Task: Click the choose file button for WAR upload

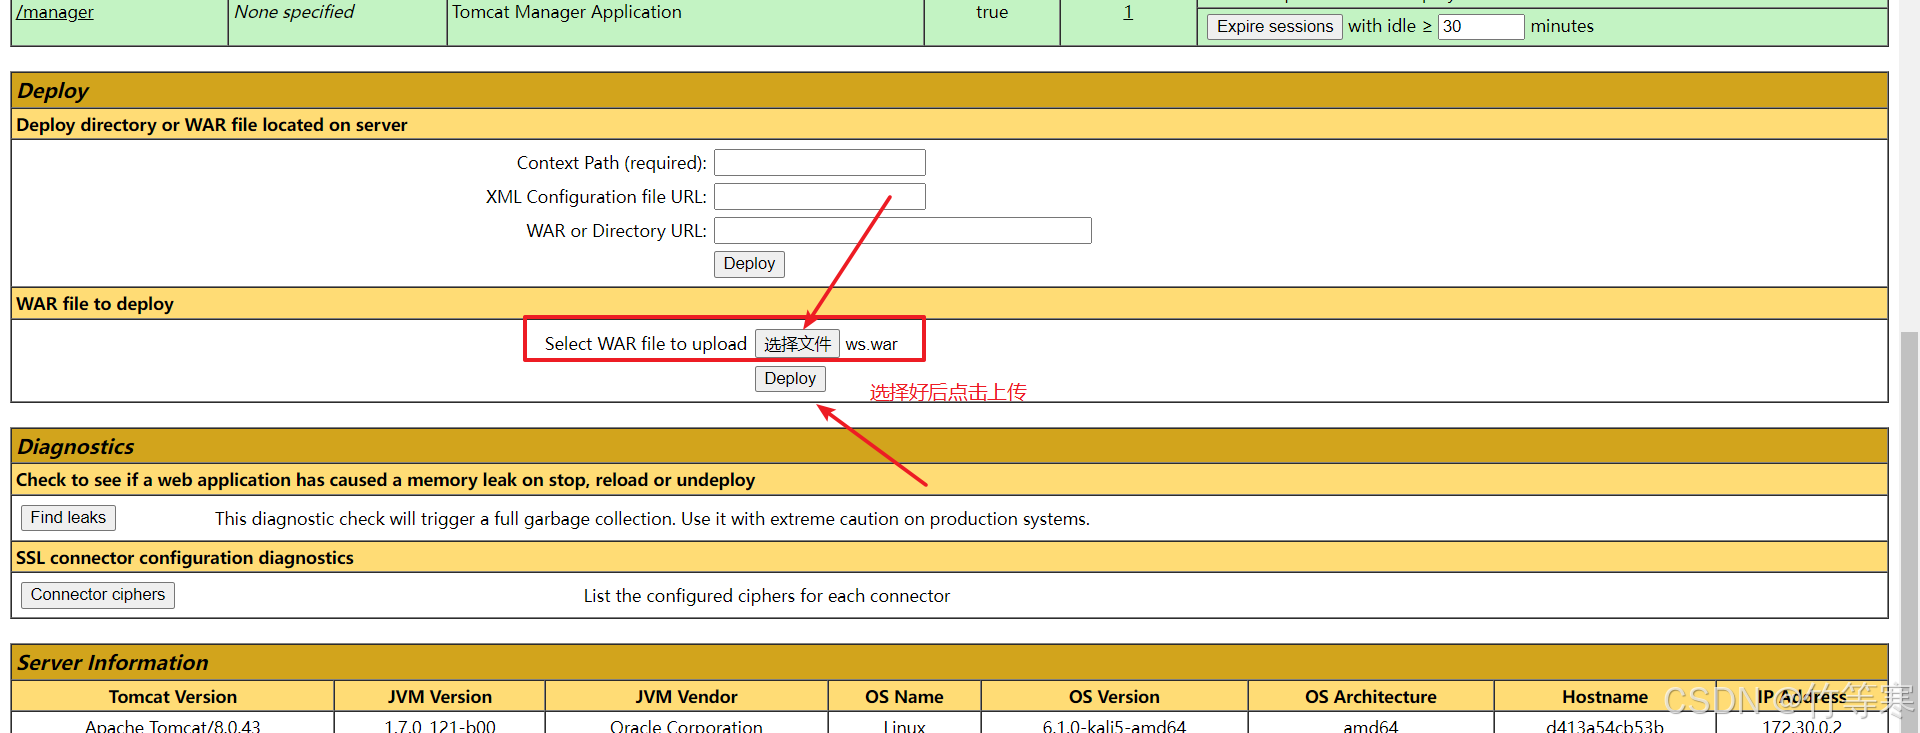Action: [797, 344]
